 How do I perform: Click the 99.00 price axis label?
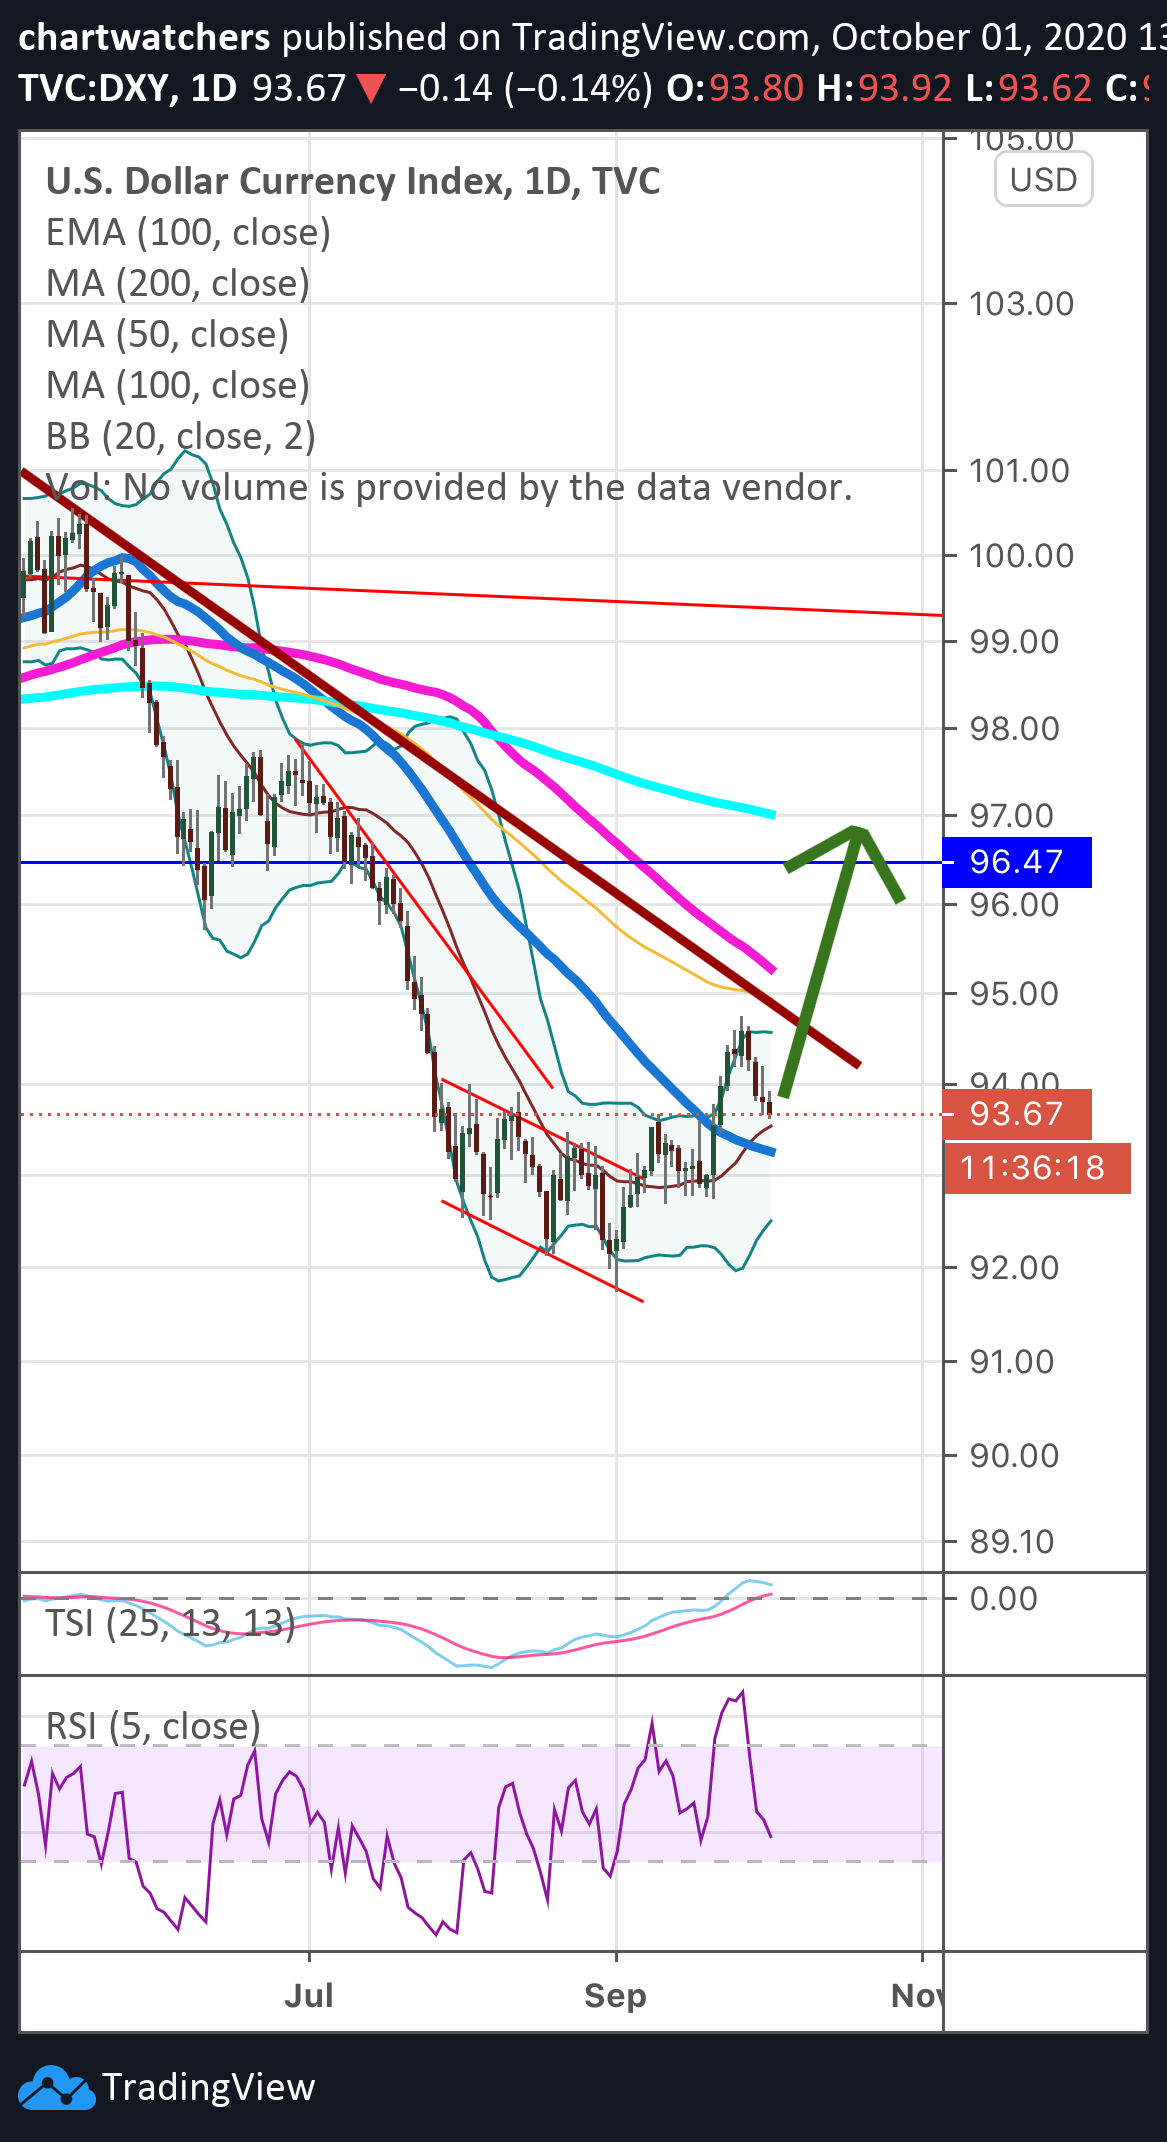(1014, 641)
